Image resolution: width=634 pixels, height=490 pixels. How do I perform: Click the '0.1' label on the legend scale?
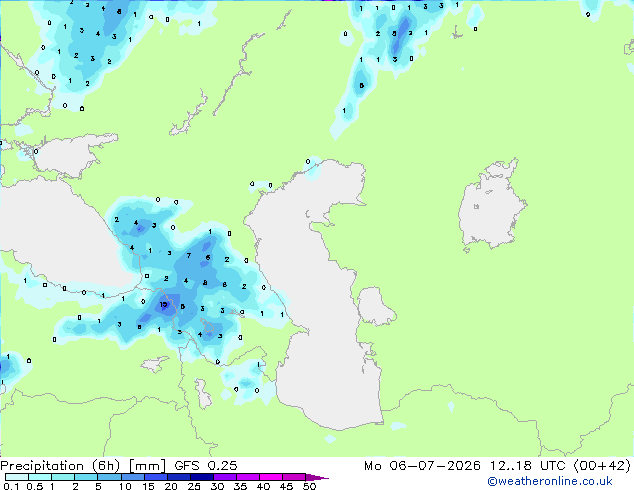click(x=12, y=486)
